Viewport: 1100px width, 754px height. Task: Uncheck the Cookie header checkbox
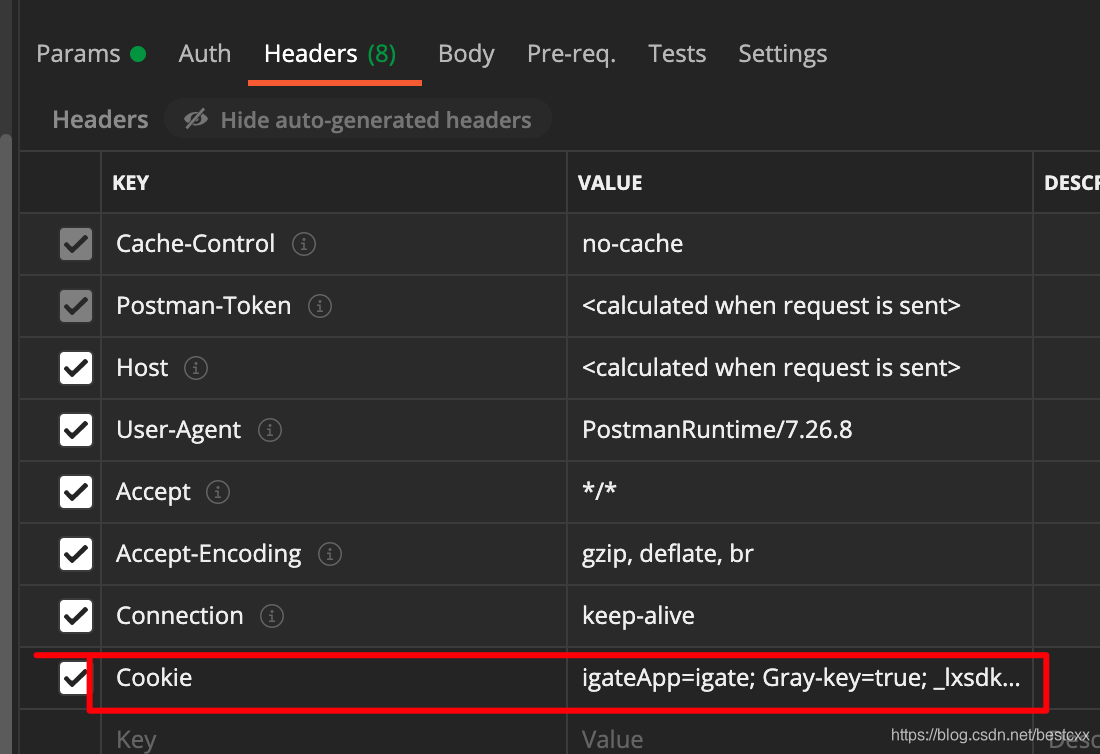tap(76, 678)
